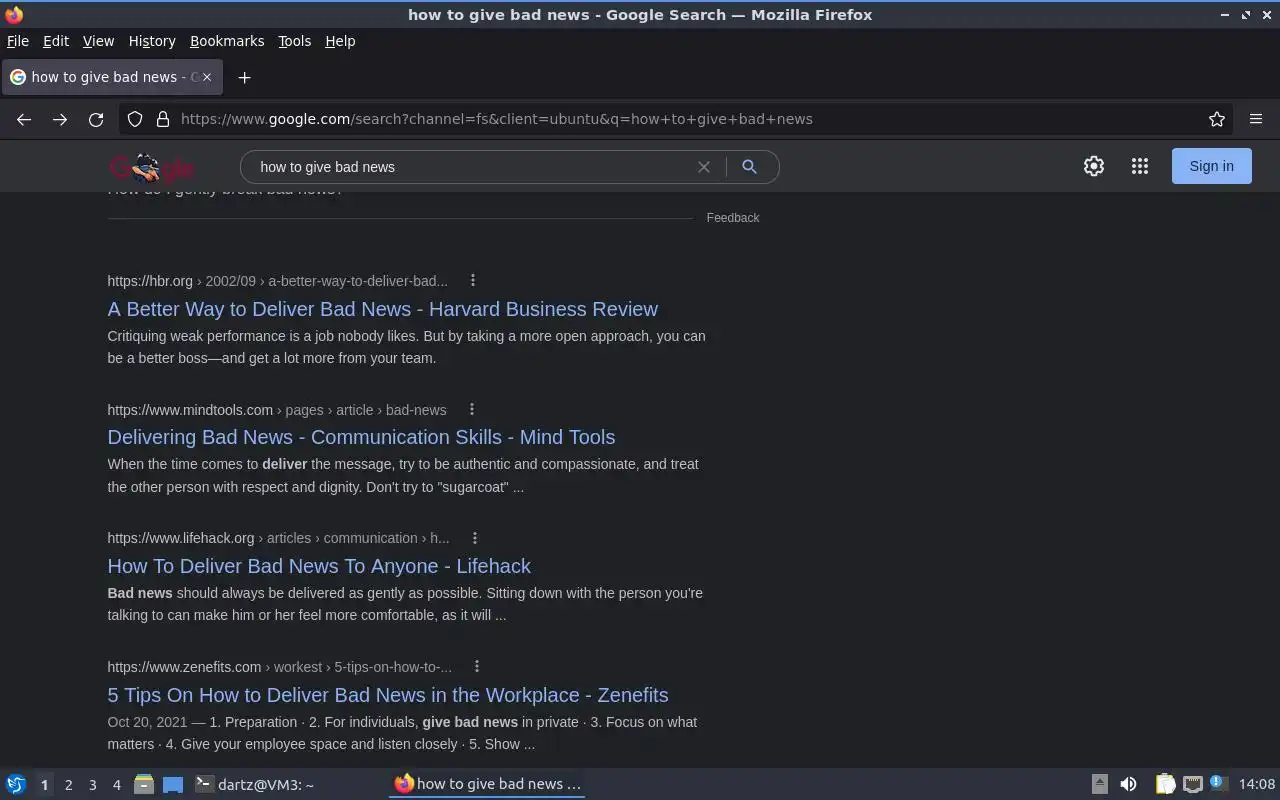
Task: Click the magnifier search button
Action: point(749,167)
